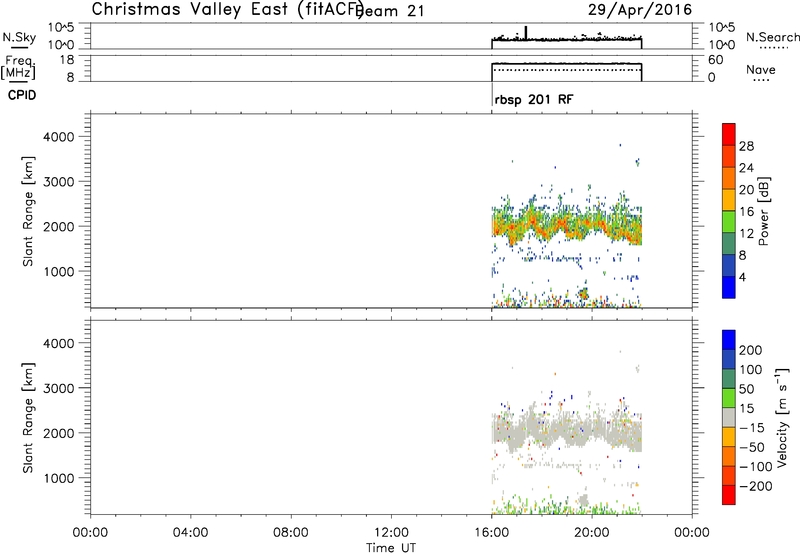Click the 'rbsp 201 RF' program ID text

coord(534,99)
